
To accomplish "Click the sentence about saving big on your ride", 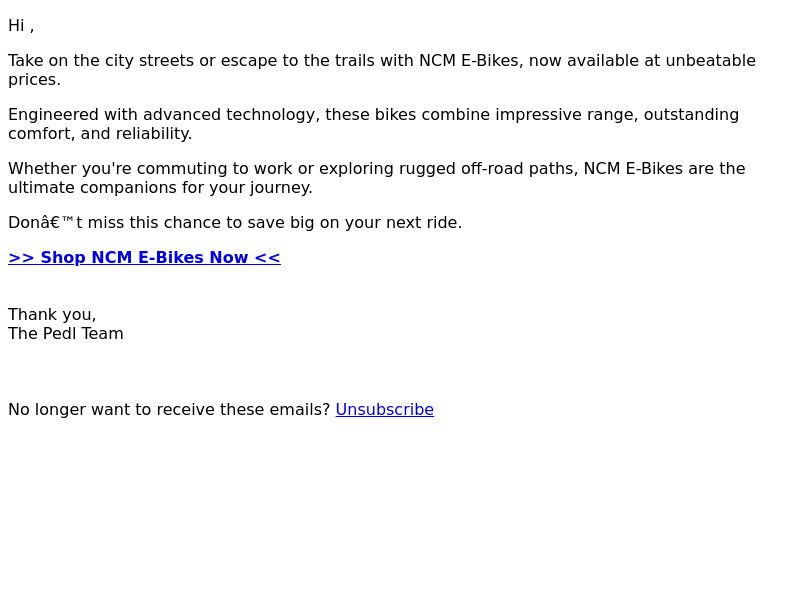I will 235,223.
